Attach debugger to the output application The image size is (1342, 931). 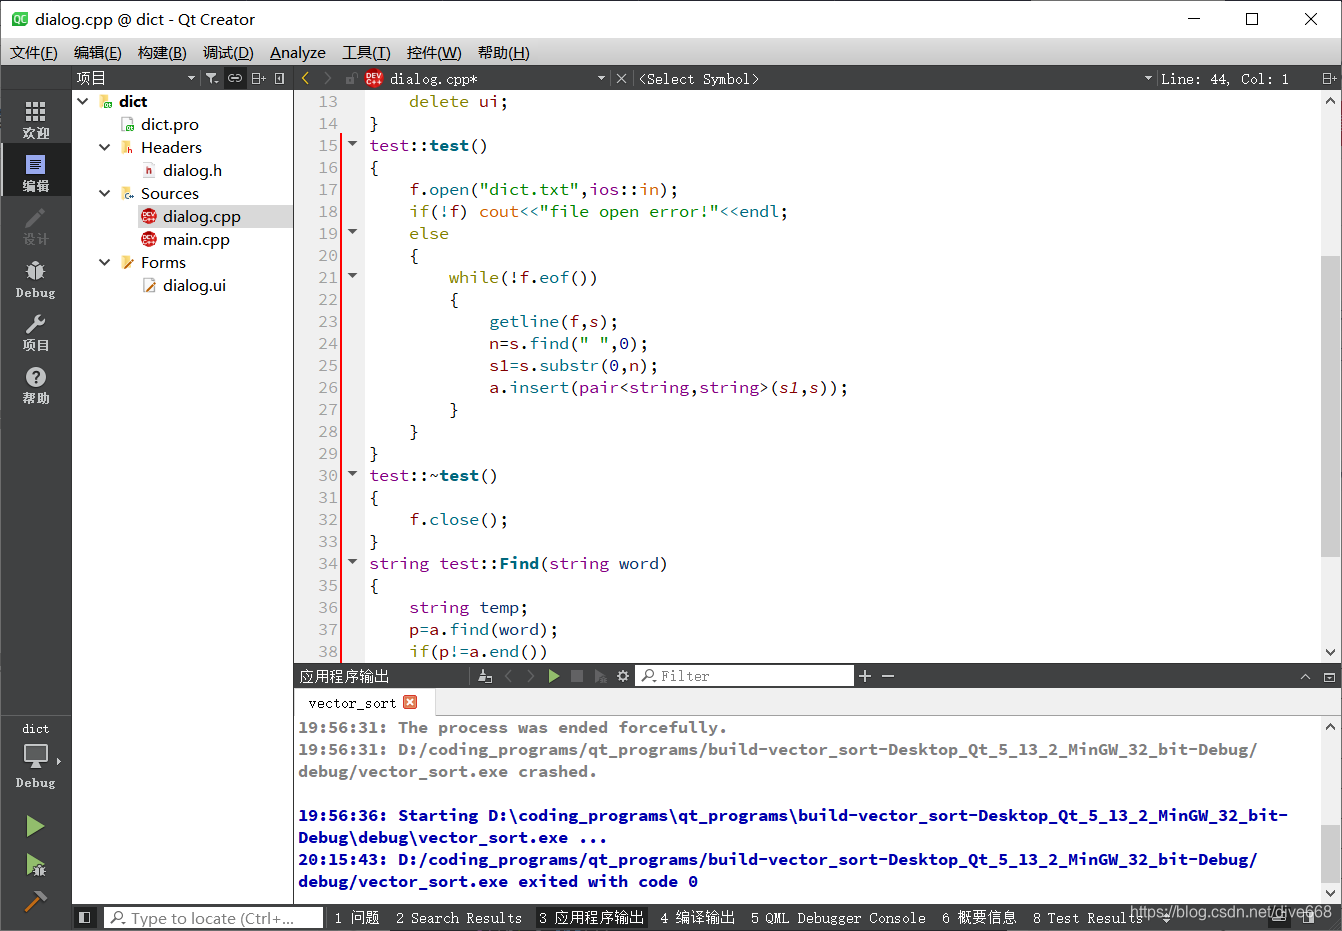click(x=600, y=676)
